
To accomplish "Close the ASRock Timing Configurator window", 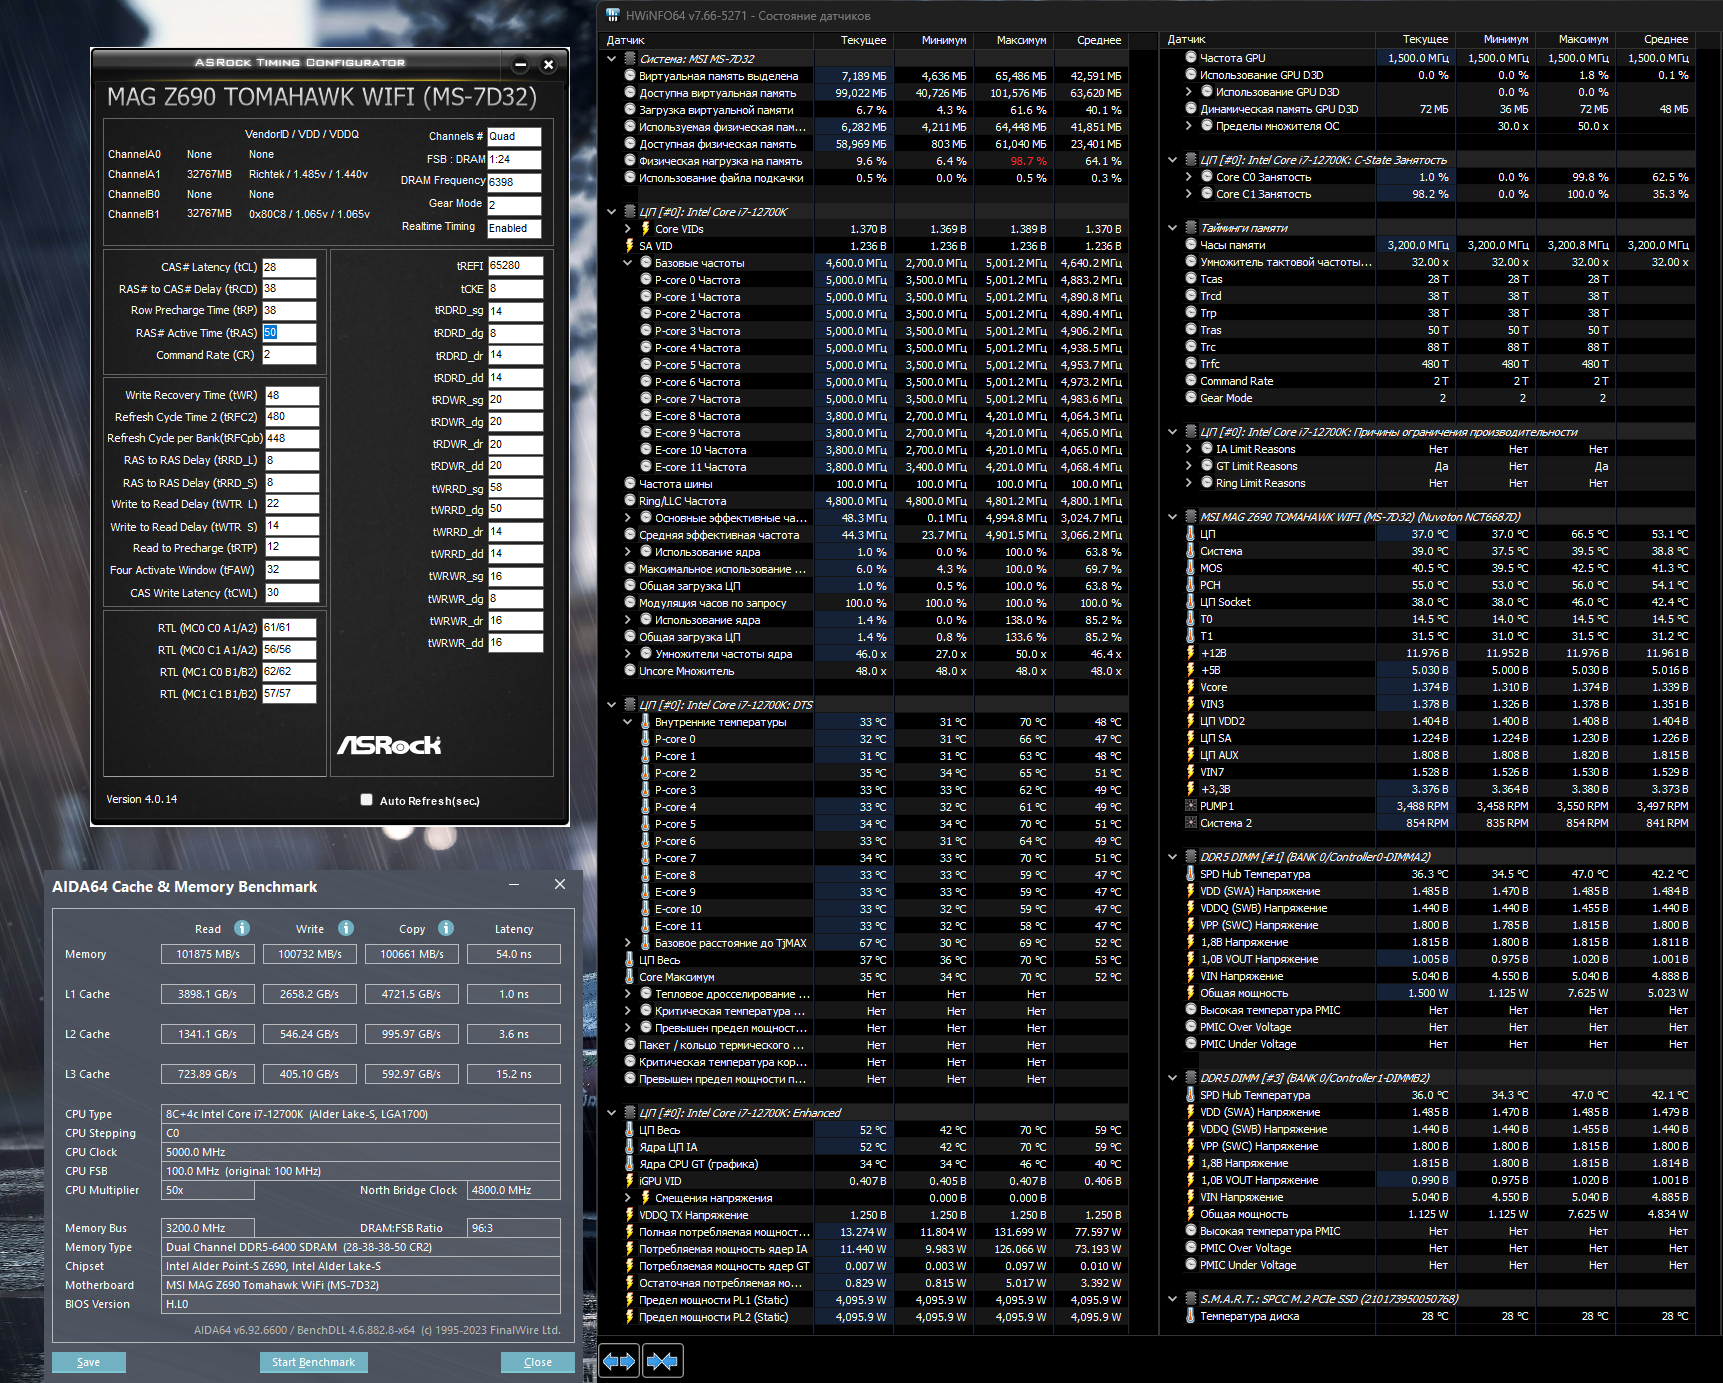I will tap(548, 65).
